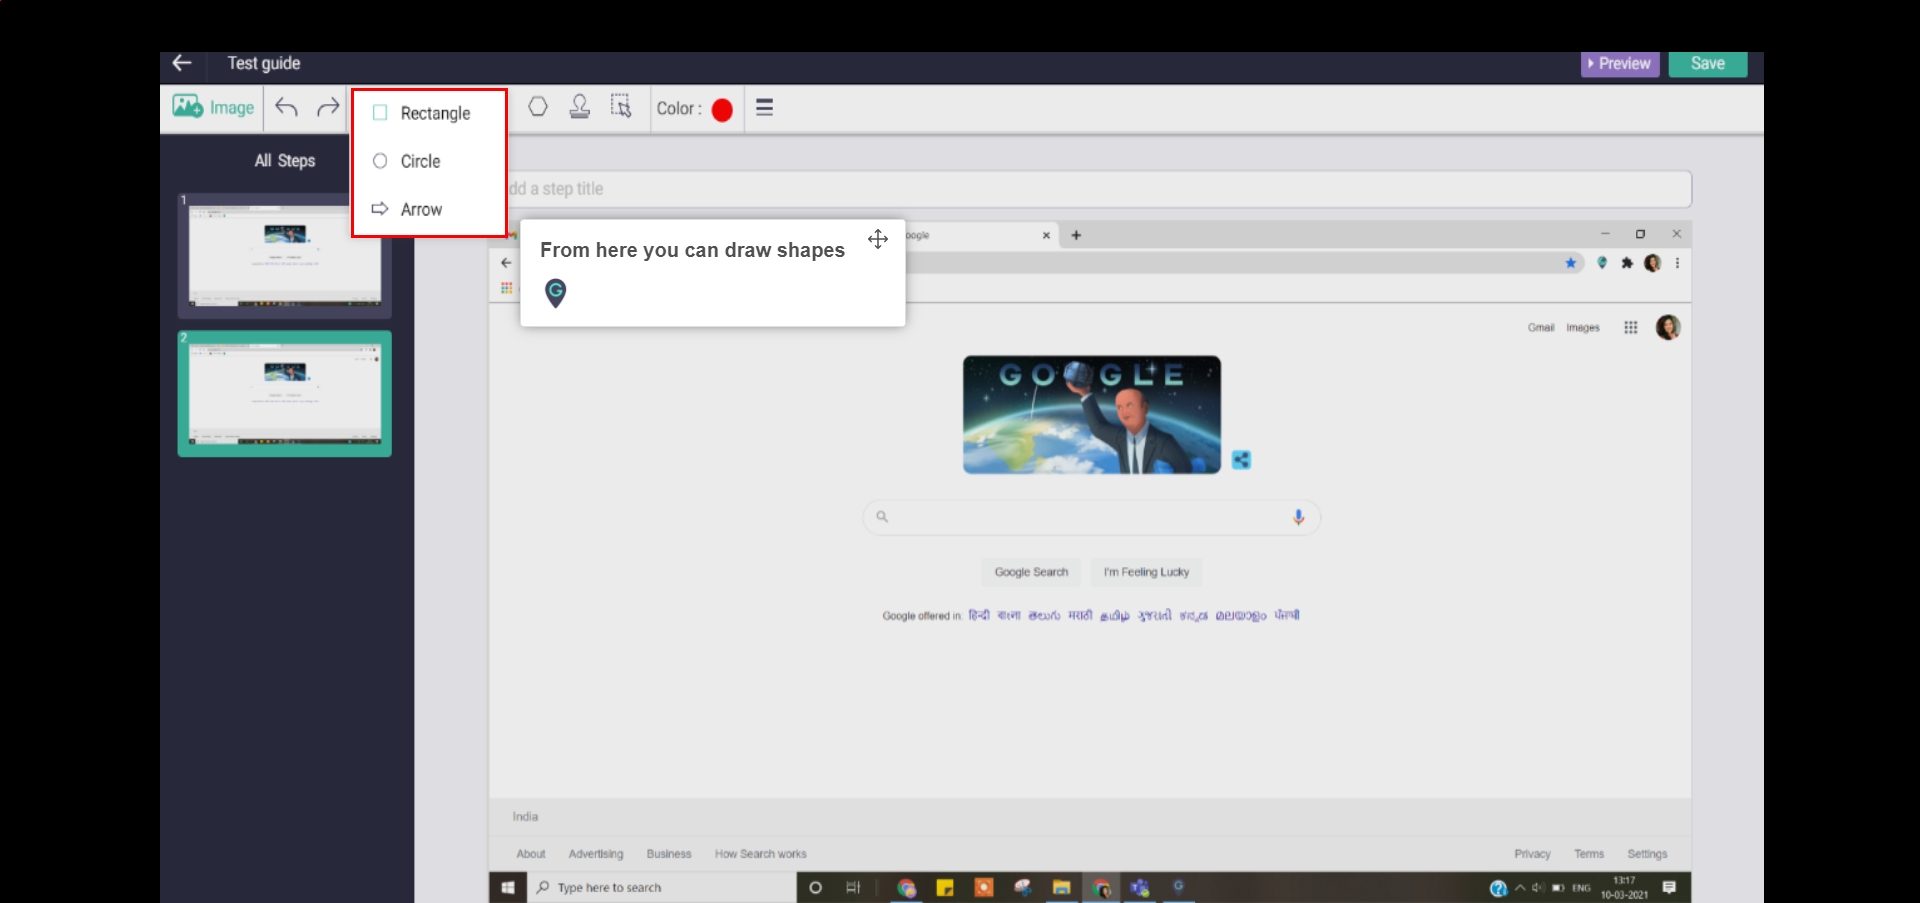Open File Explorer from the taskbar
1920x903 pixels.
coord(1061,888)
